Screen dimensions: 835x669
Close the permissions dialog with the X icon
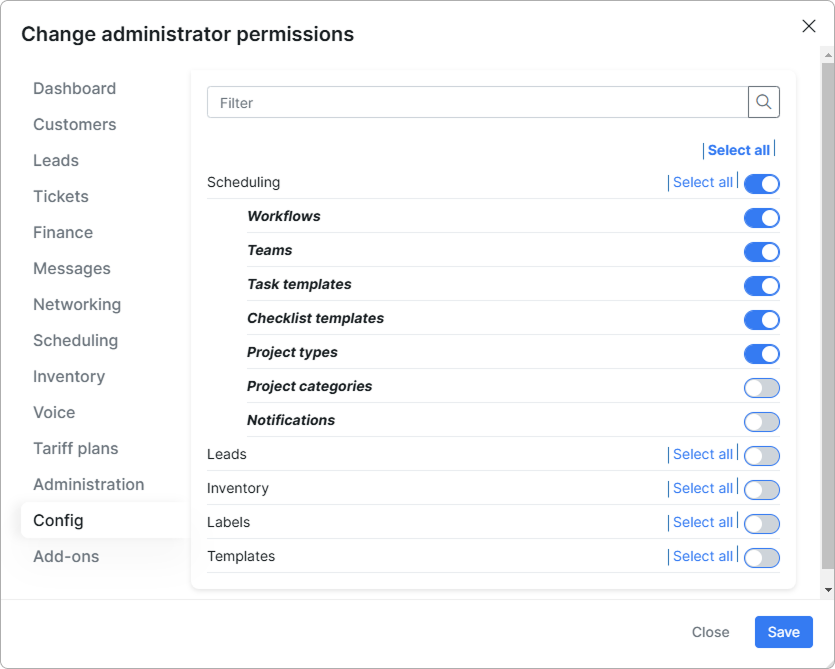click(808, 26)
